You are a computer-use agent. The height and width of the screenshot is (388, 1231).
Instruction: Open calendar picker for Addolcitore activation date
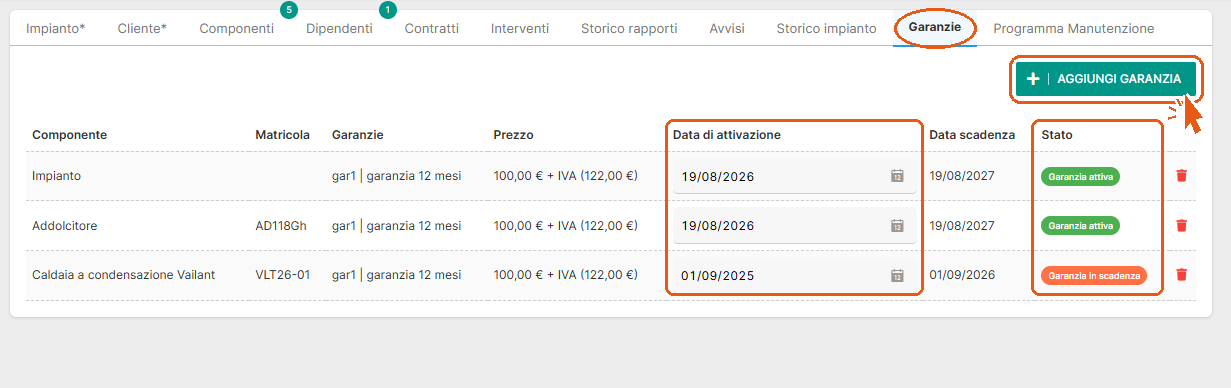[897, 225]
